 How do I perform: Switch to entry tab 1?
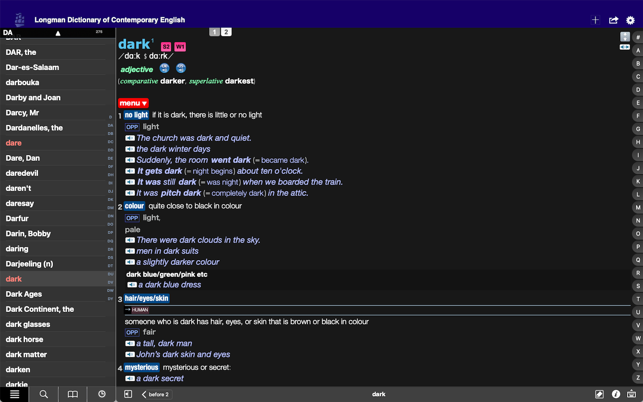pyautogui.click(x=214, y=32)
